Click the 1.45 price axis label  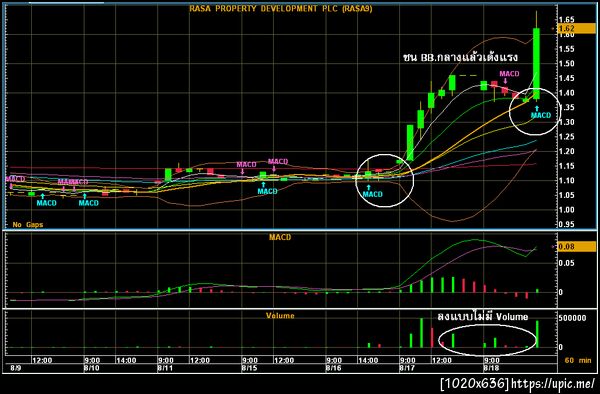pos(567,78)
